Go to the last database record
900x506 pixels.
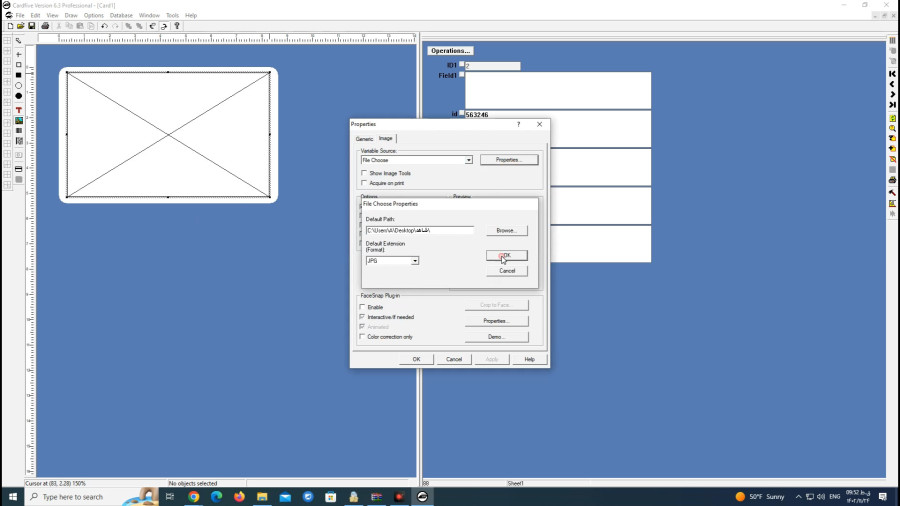point(893,105)
